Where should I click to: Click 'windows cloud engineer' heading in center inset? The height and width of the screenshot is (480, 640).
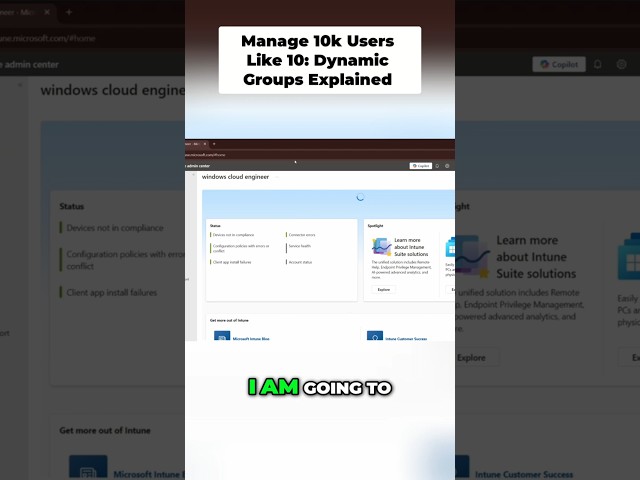236,177
